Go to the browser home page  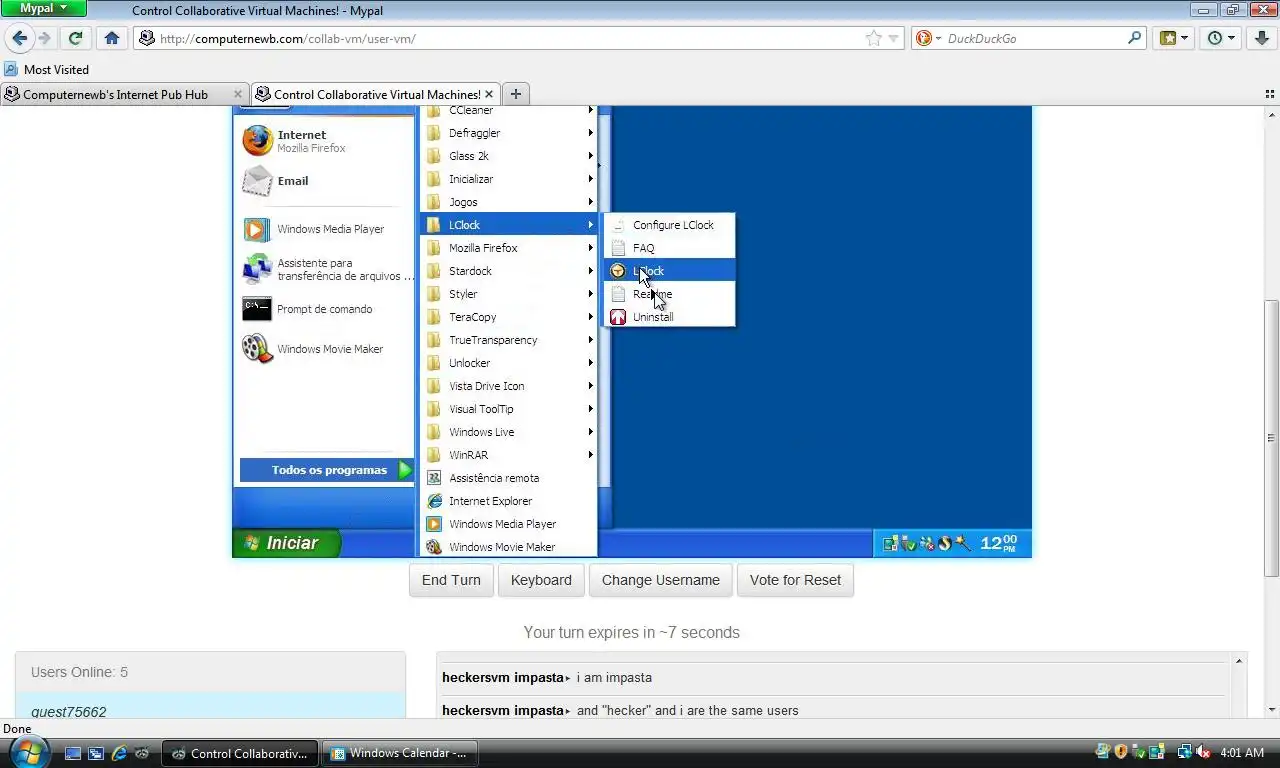tap(112, 38)
